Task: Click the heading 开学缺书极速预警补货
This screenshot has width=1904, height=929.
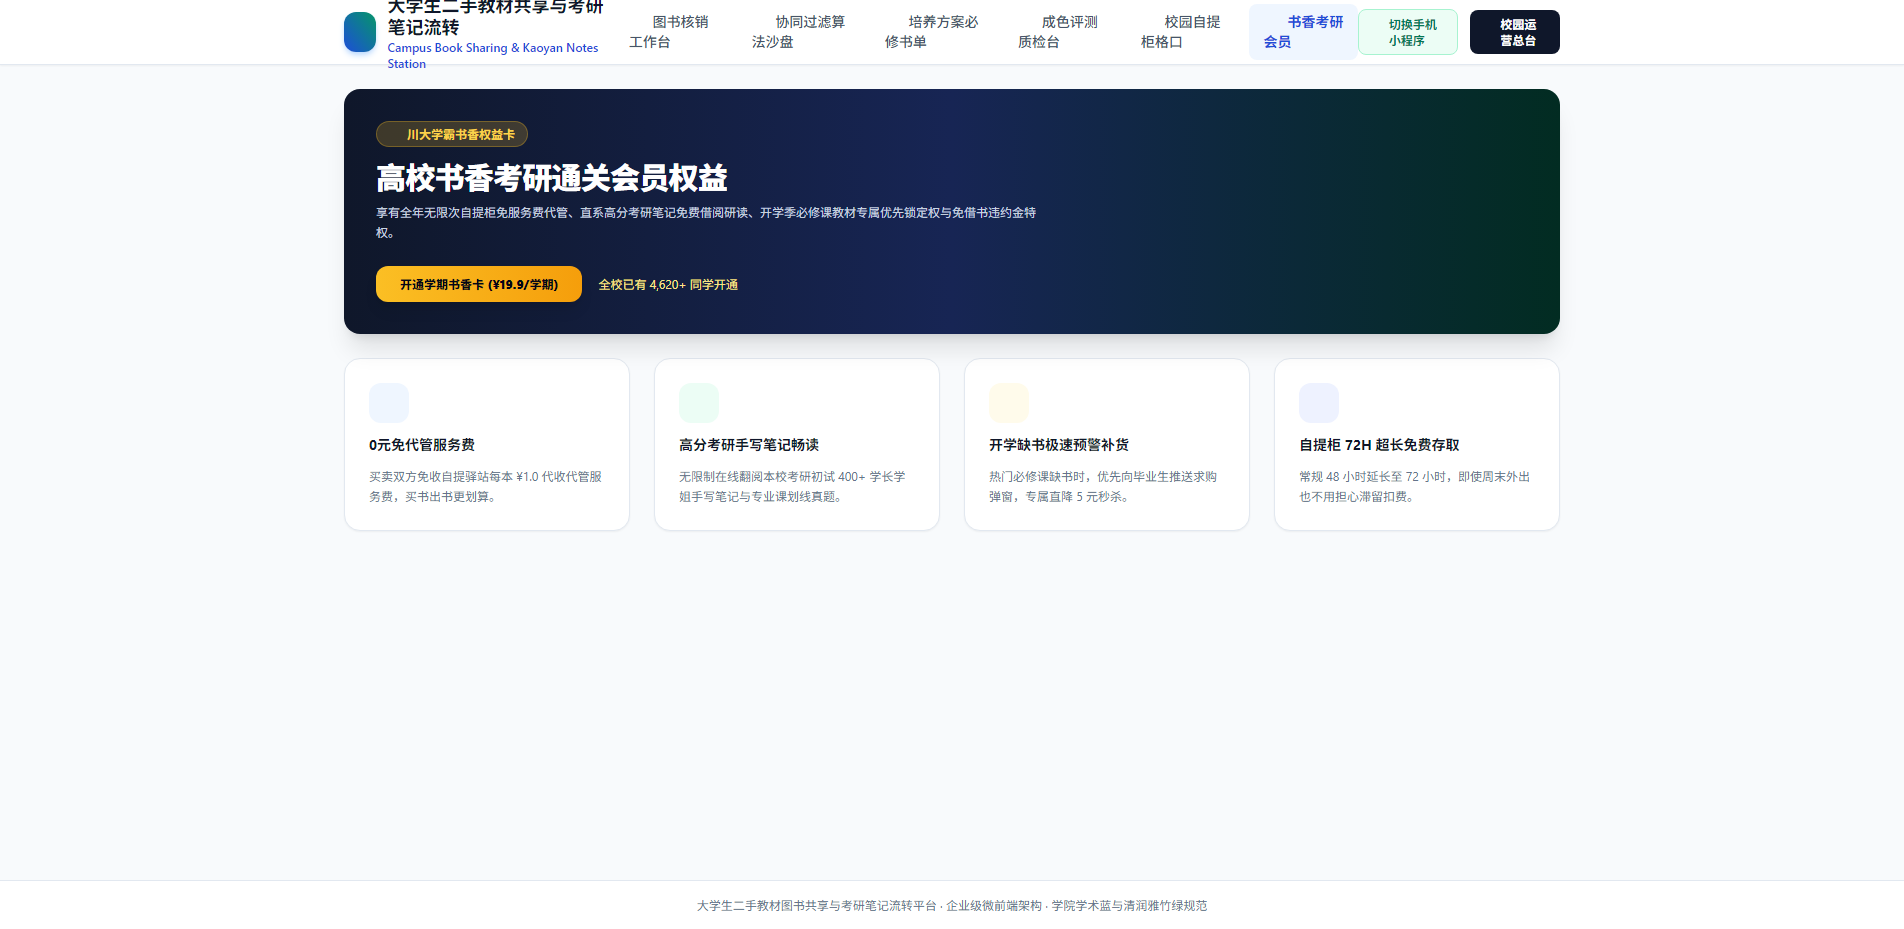Action: (x=1059, y=445)
